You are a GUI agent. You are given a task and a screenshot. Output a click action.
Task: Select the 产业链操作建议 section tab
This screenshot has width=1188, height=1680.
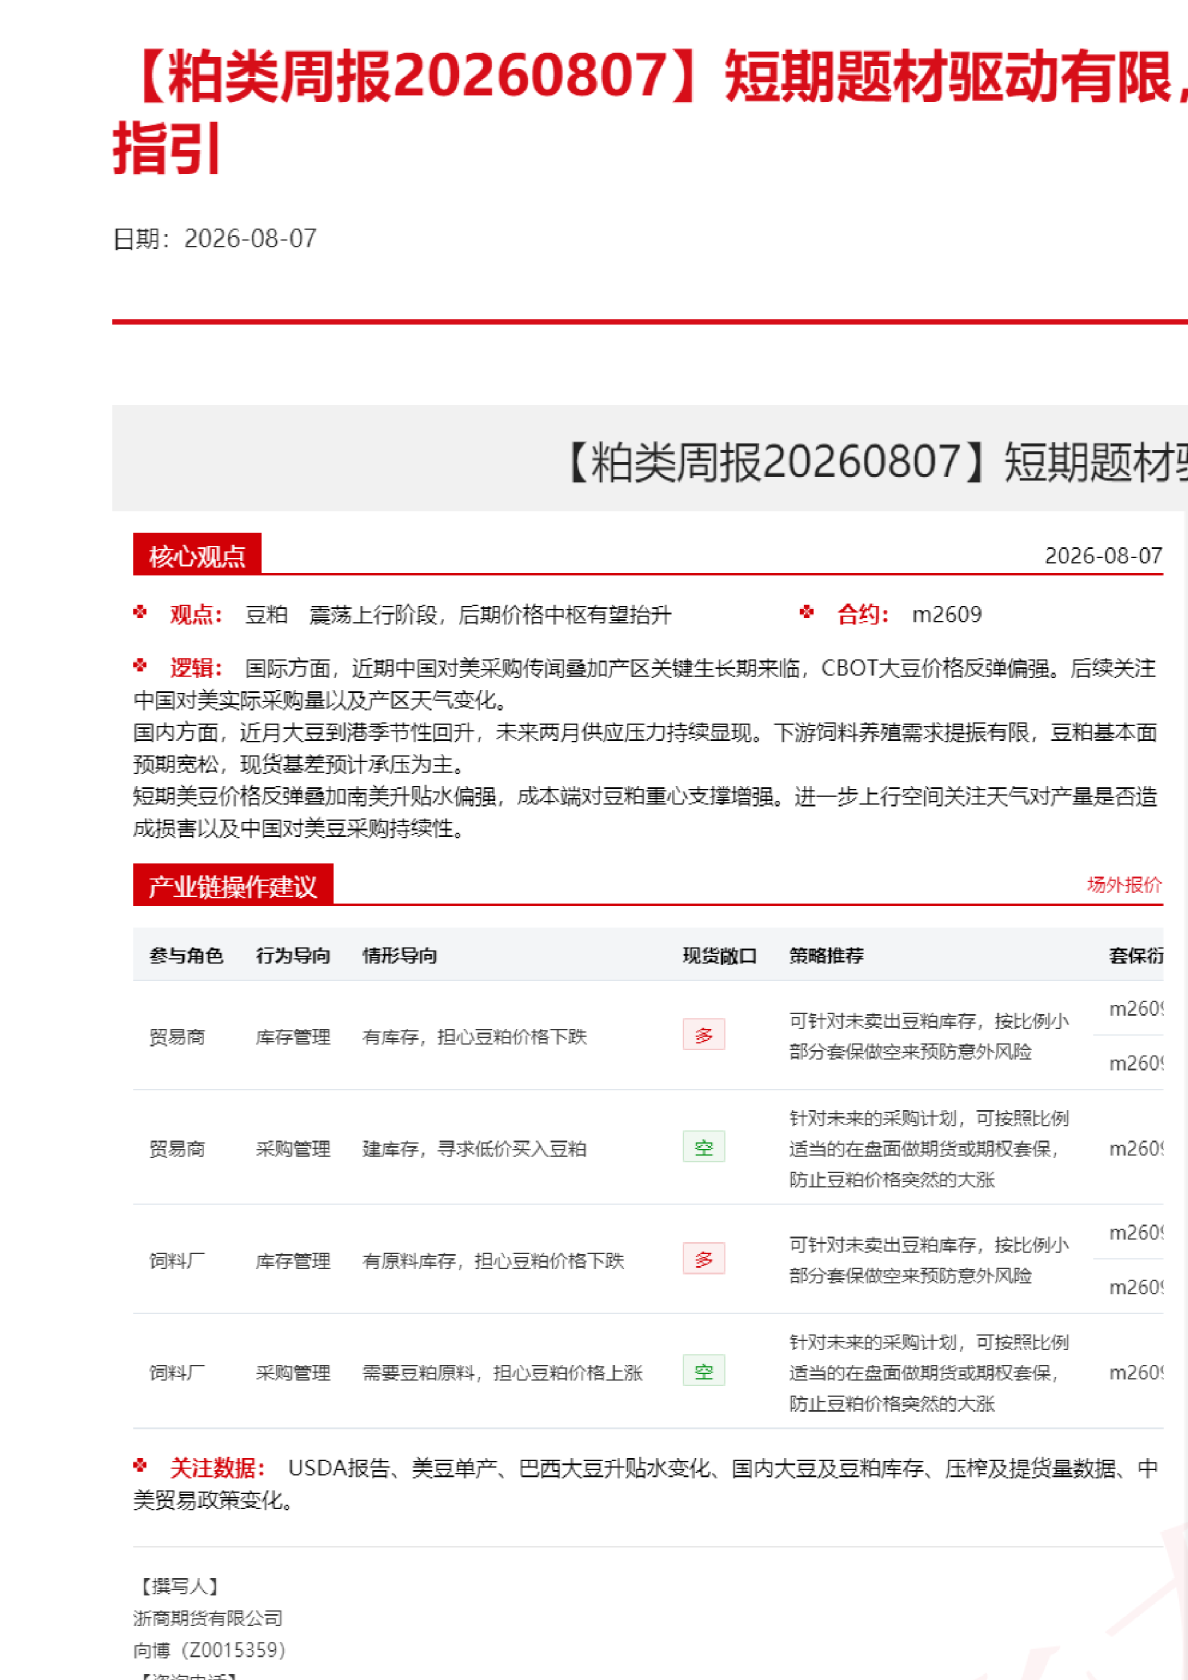point(233,885)
